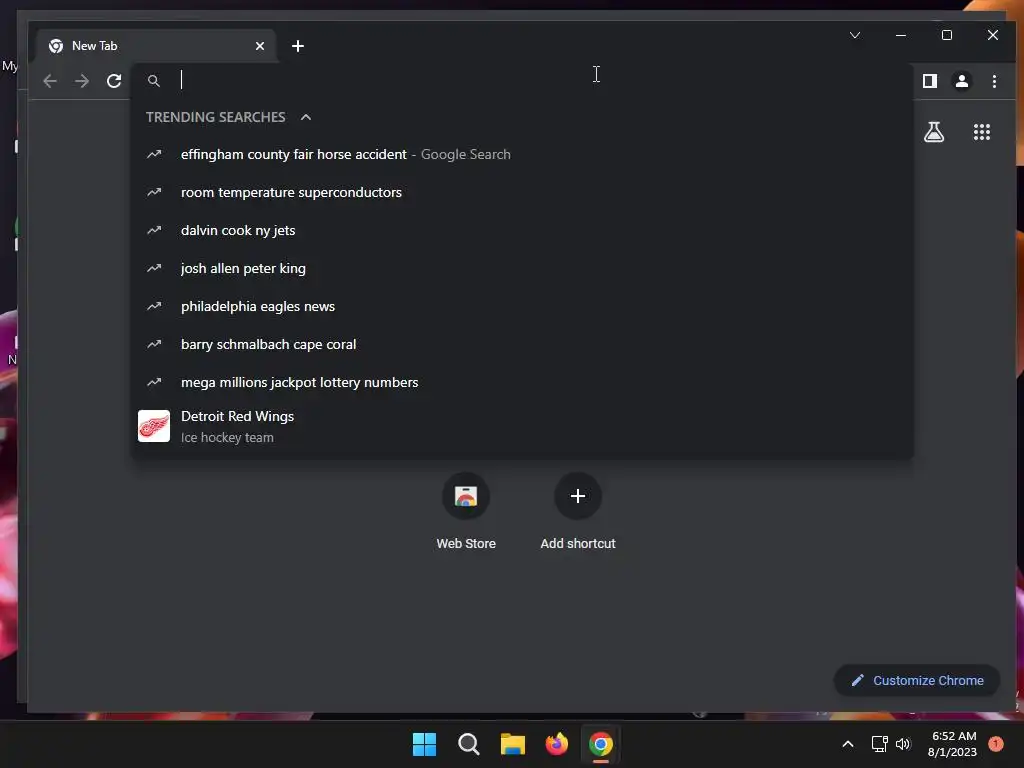Select 'effingham county fair horse accident' suggestion
Screen dimensions: 1024x768
pos(522,155)
